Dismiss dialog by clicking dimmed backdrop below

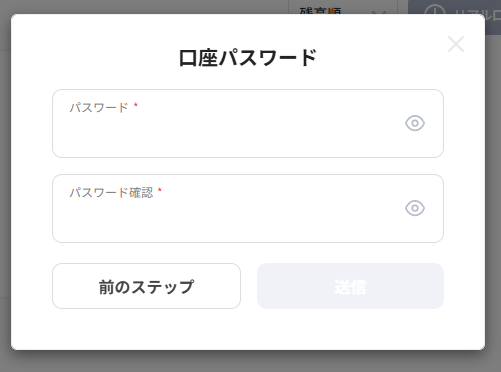click(248, 362)
